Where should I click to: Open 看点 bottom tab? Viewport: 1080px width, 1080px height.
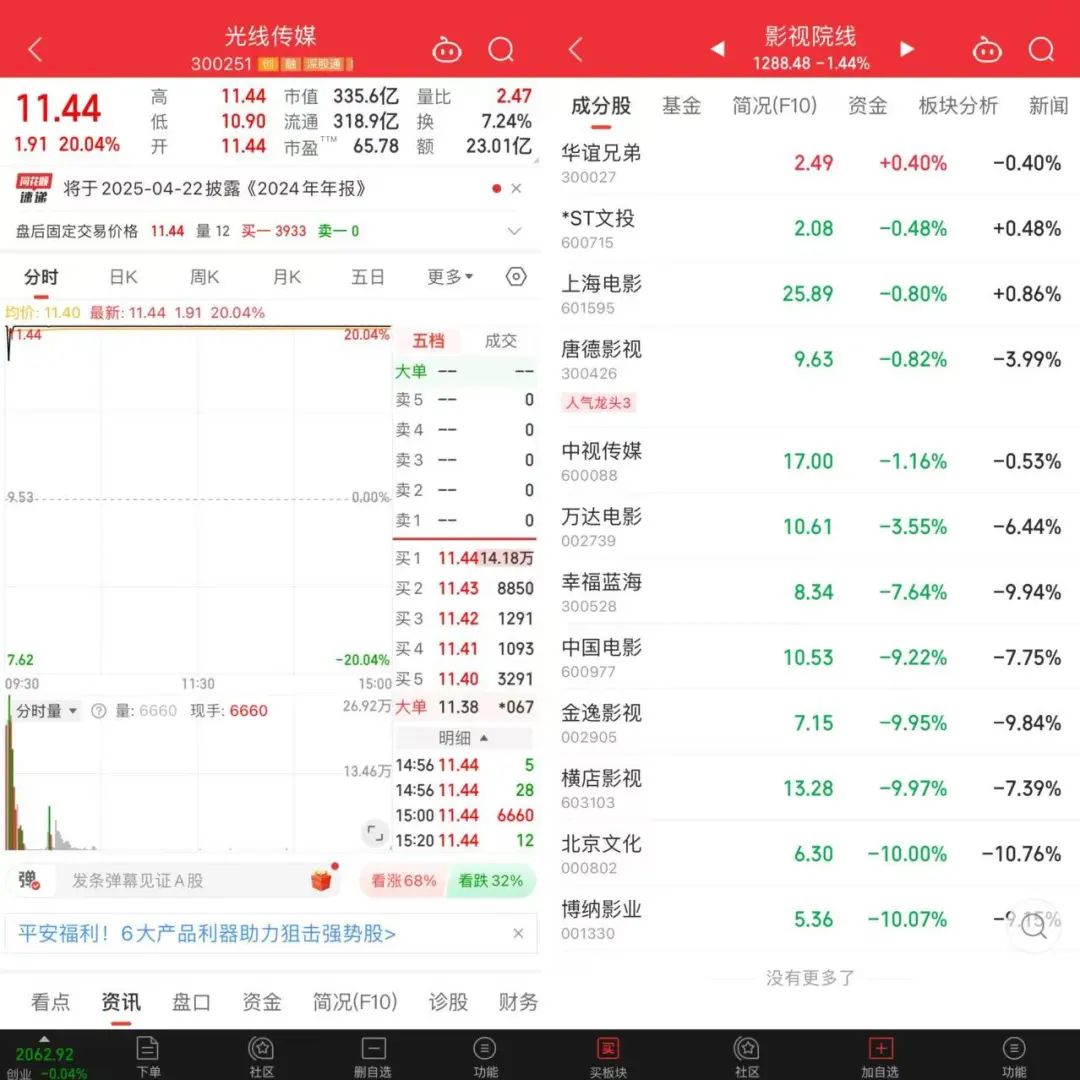(x=50, y=1001)
